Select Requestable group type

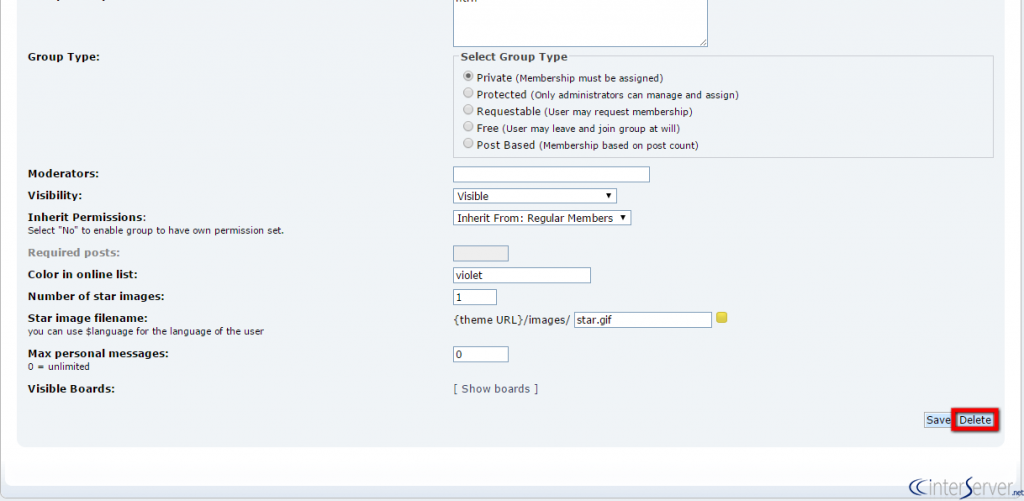(468, 110)
